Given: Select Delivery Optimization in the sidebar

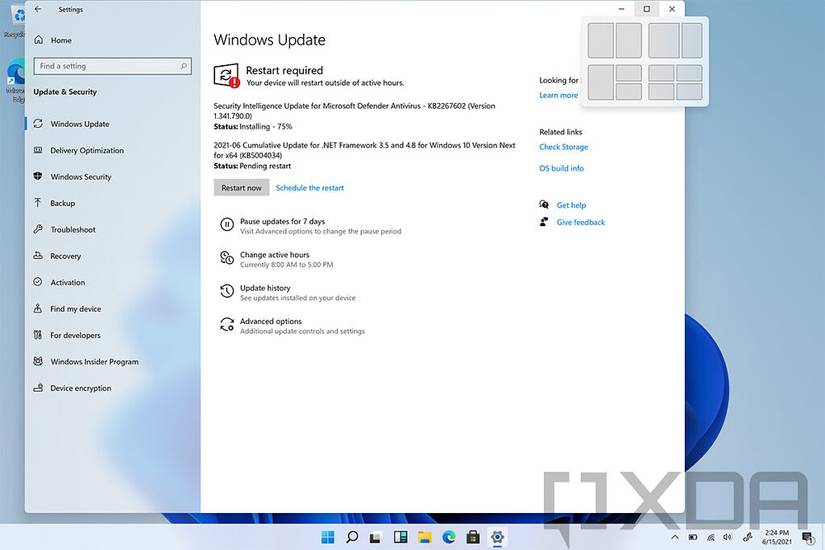Looking at the screenshot, I should pyautogui.click(x=79, y=151).
